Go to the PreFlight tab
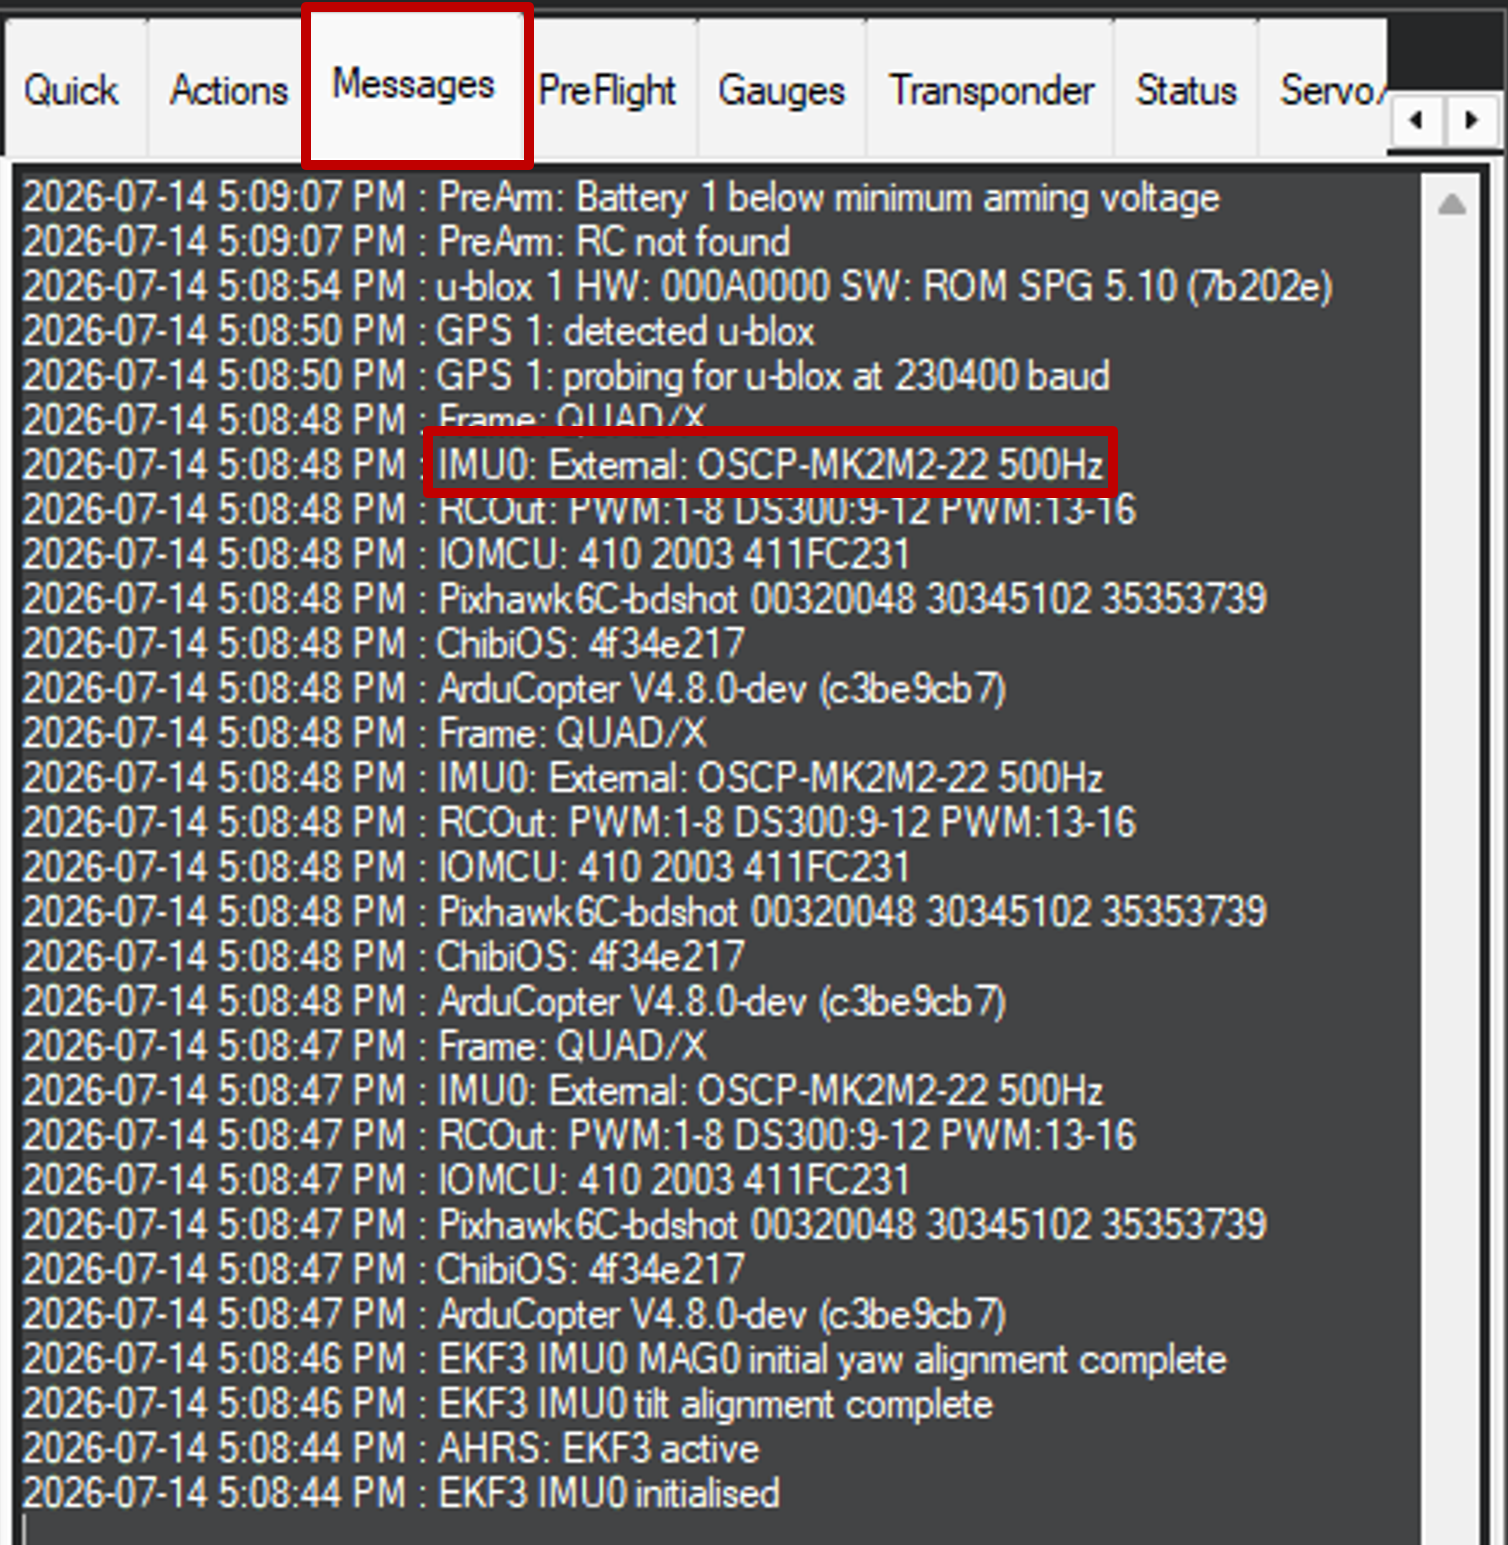Image resolution: width=1508 pixels, height=1545 pixels. pos(607,91)
